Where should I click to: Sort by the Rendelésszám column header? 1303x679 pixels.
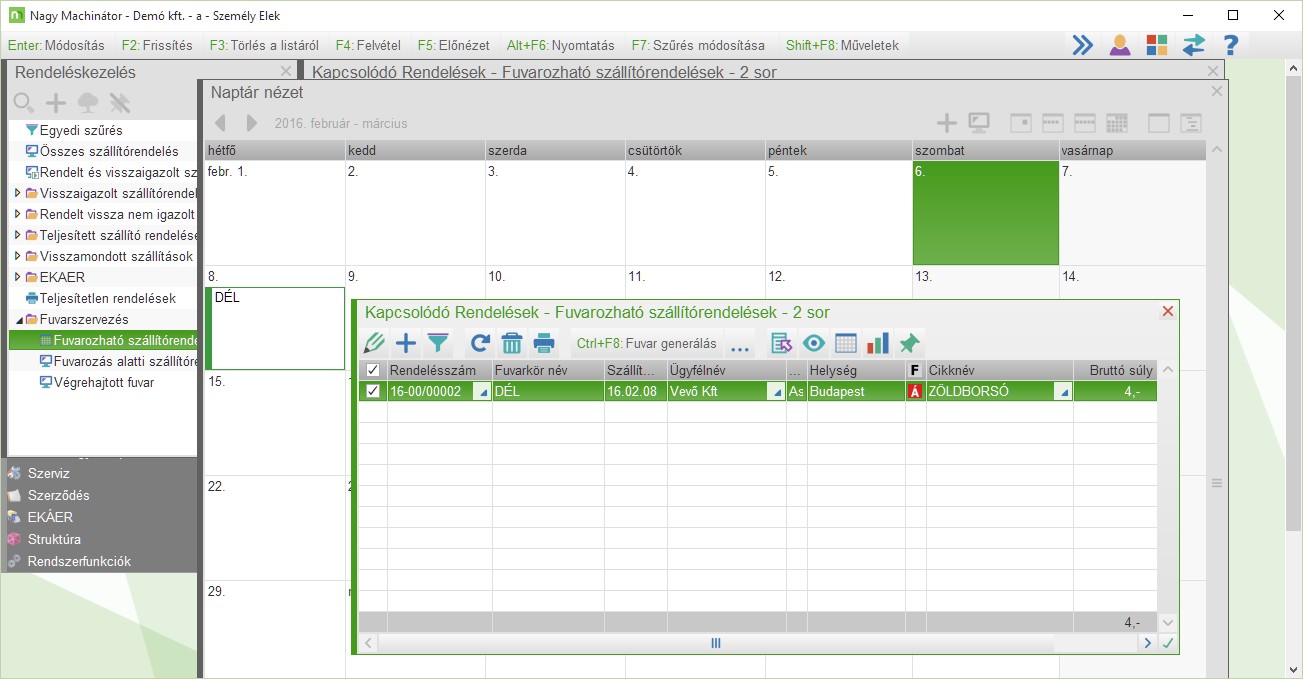coord(439,371)
